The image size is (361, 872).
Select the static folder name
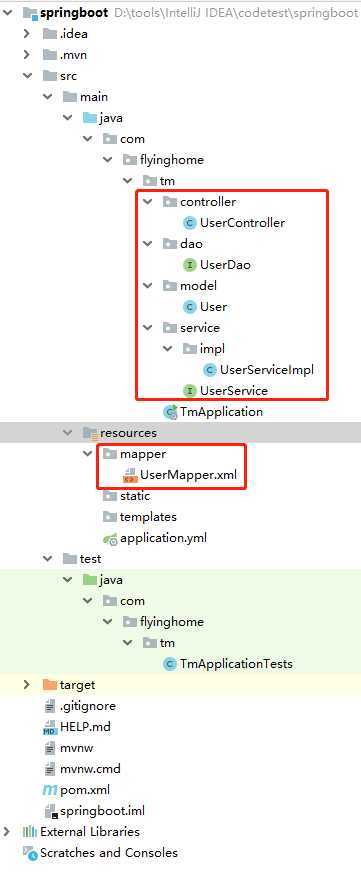click(135, 496)
